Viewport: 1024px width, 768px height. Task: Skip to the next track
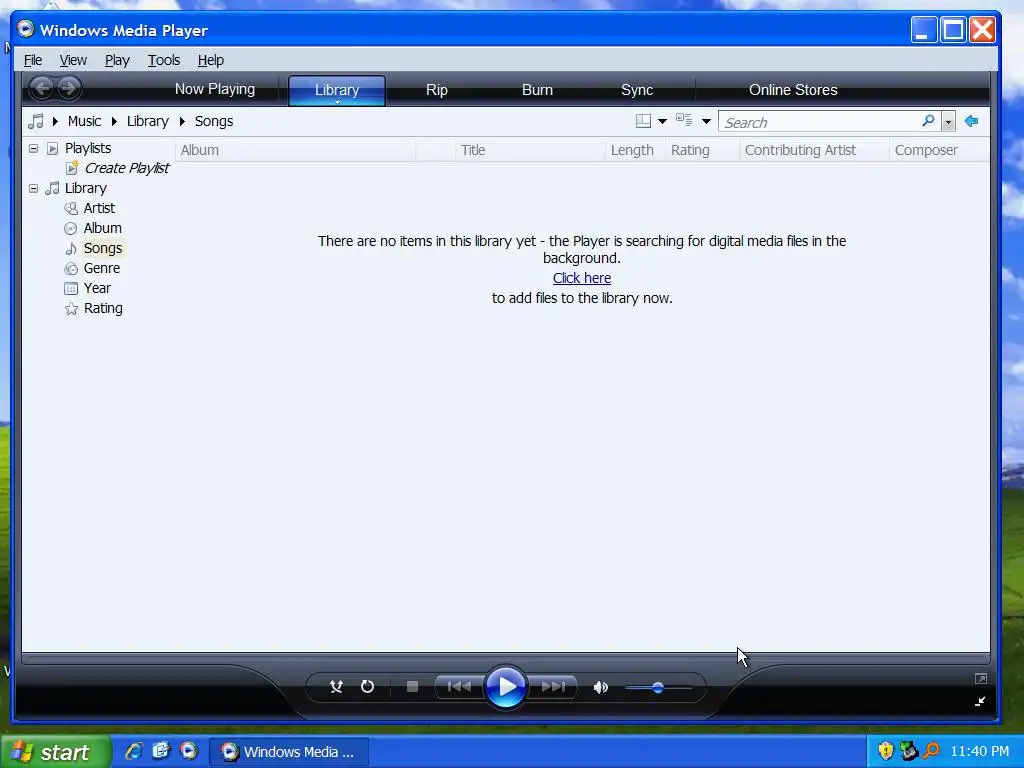(x=553, y=686)
